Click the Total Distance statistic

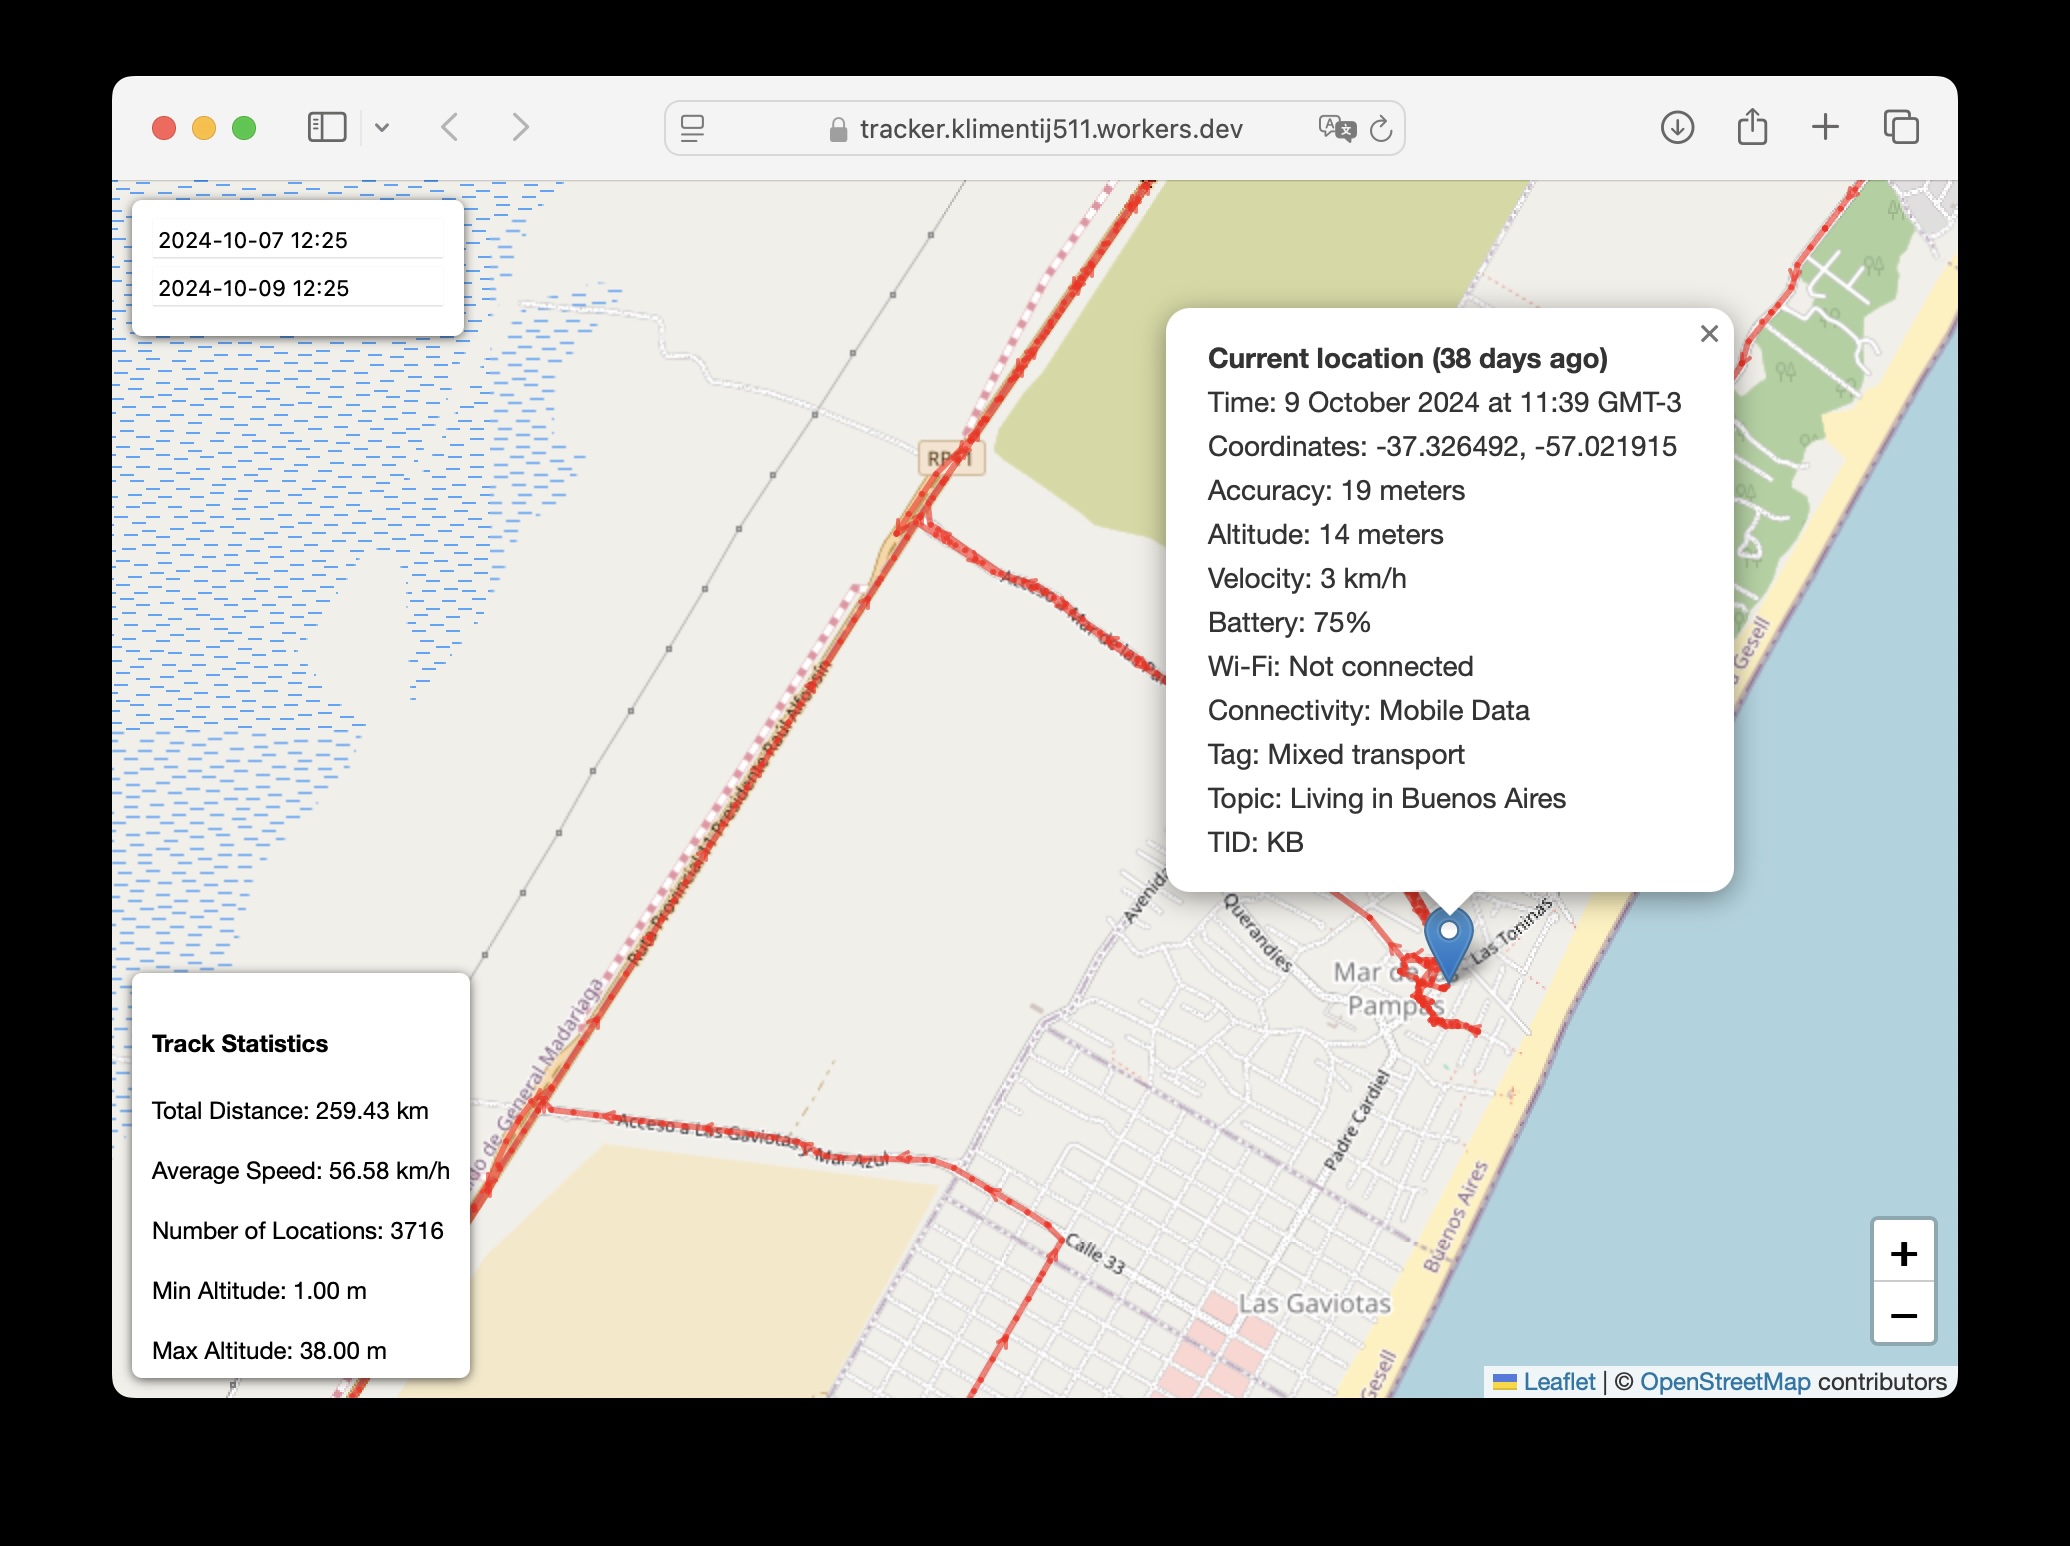click(x=290, y=1111)
